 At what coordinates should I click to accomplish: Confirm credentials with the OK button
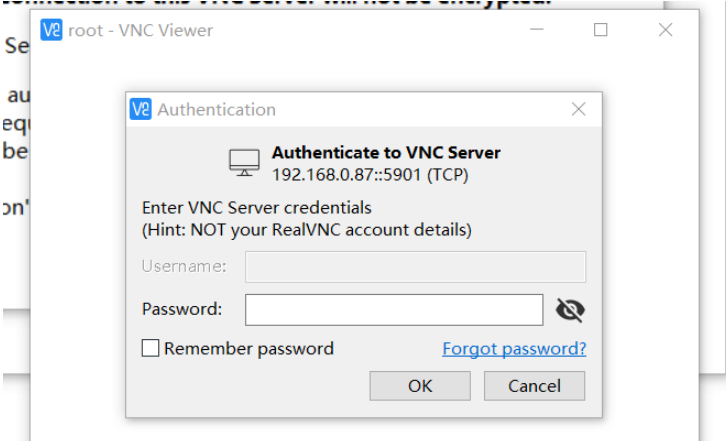coord(419,386)
